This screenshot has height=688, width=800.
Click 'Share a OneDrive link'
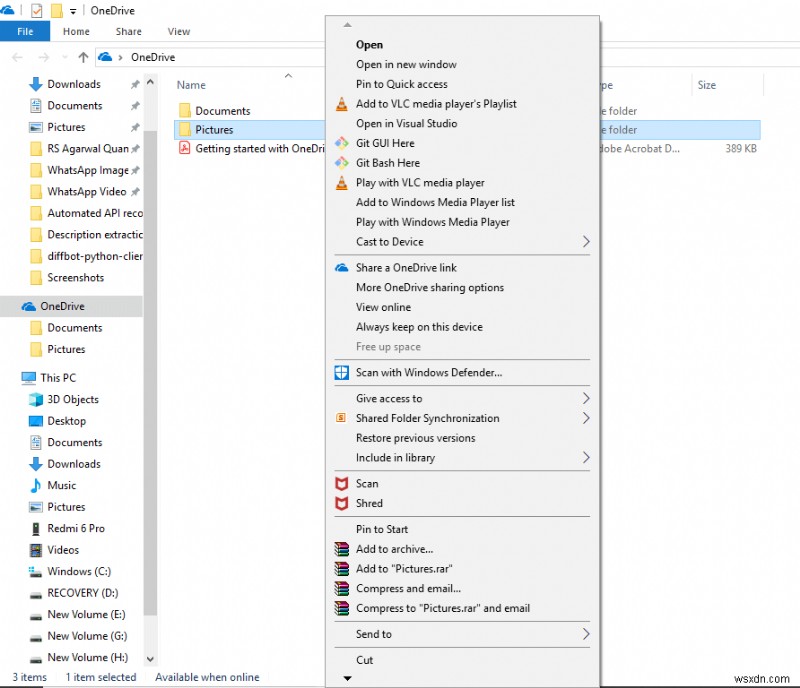point(405,267)
